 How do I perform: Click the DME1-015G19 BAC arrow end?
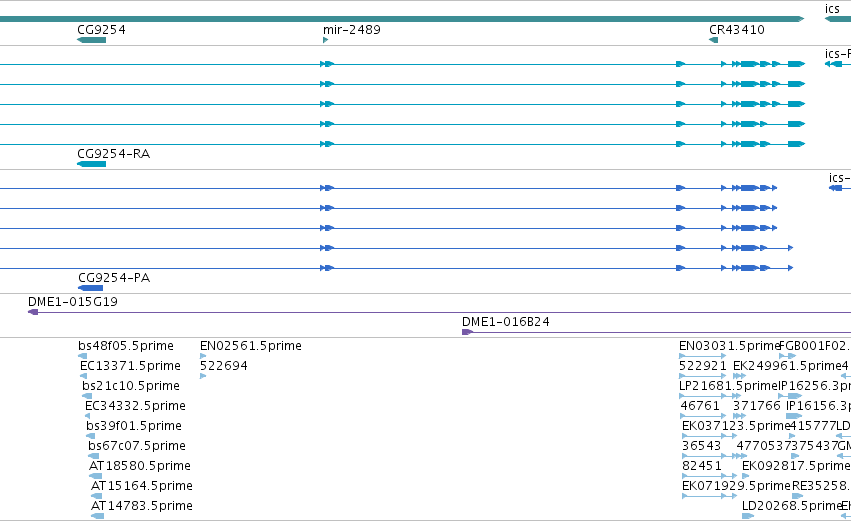[x=33, y=312]
